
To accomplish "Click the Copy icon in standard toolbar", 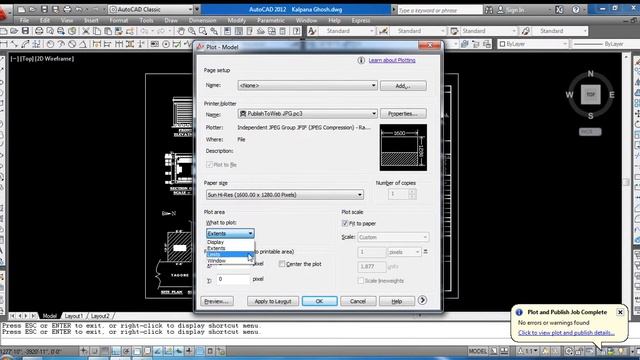I will [97, 31].
